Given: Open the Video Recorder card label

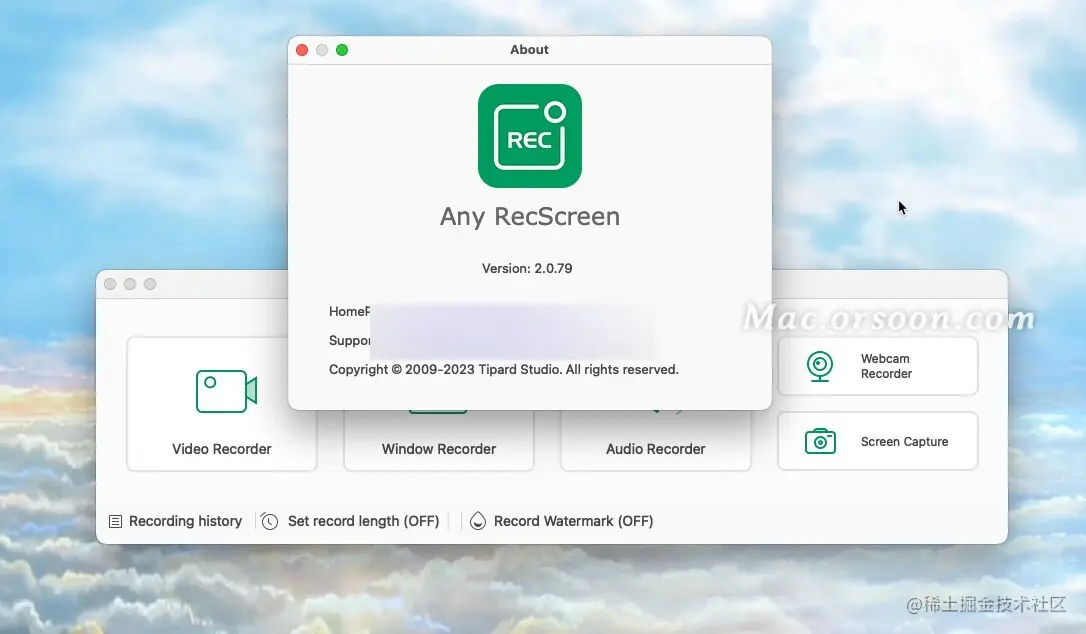Looking at the screenshot, I should click(222, 449).
